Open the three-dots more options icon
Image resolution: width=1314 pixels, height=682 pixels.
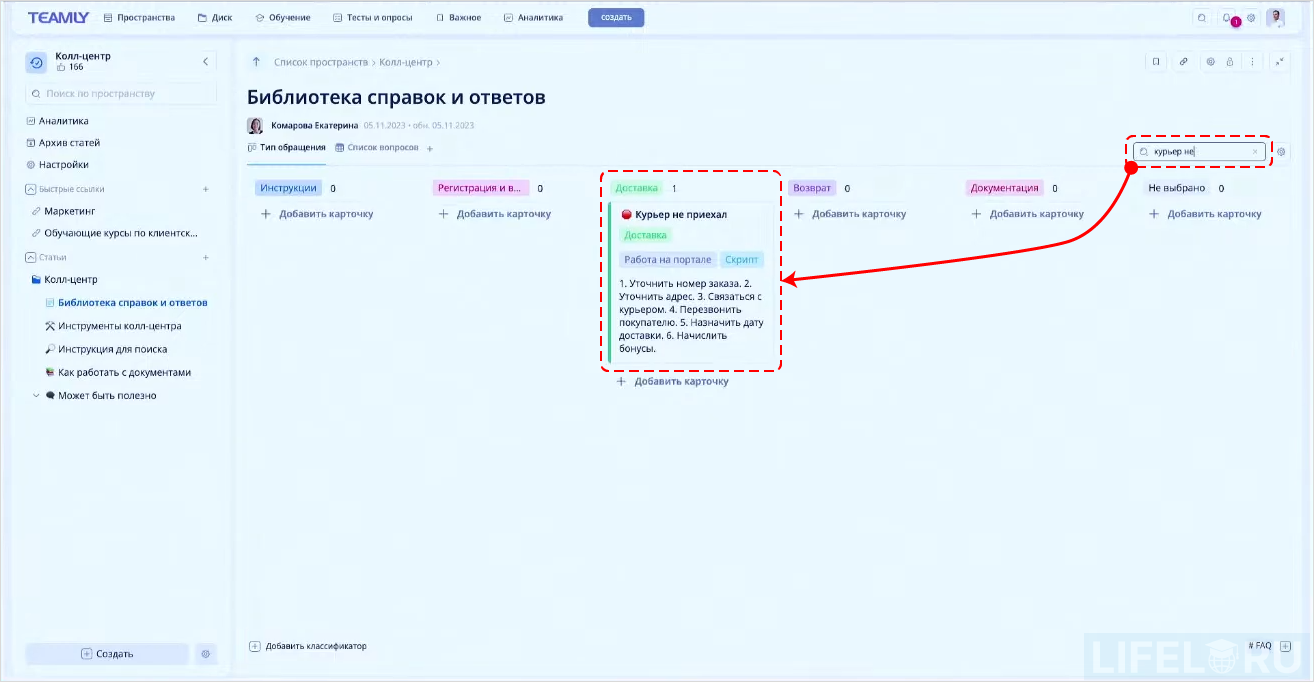[1253, 62]
